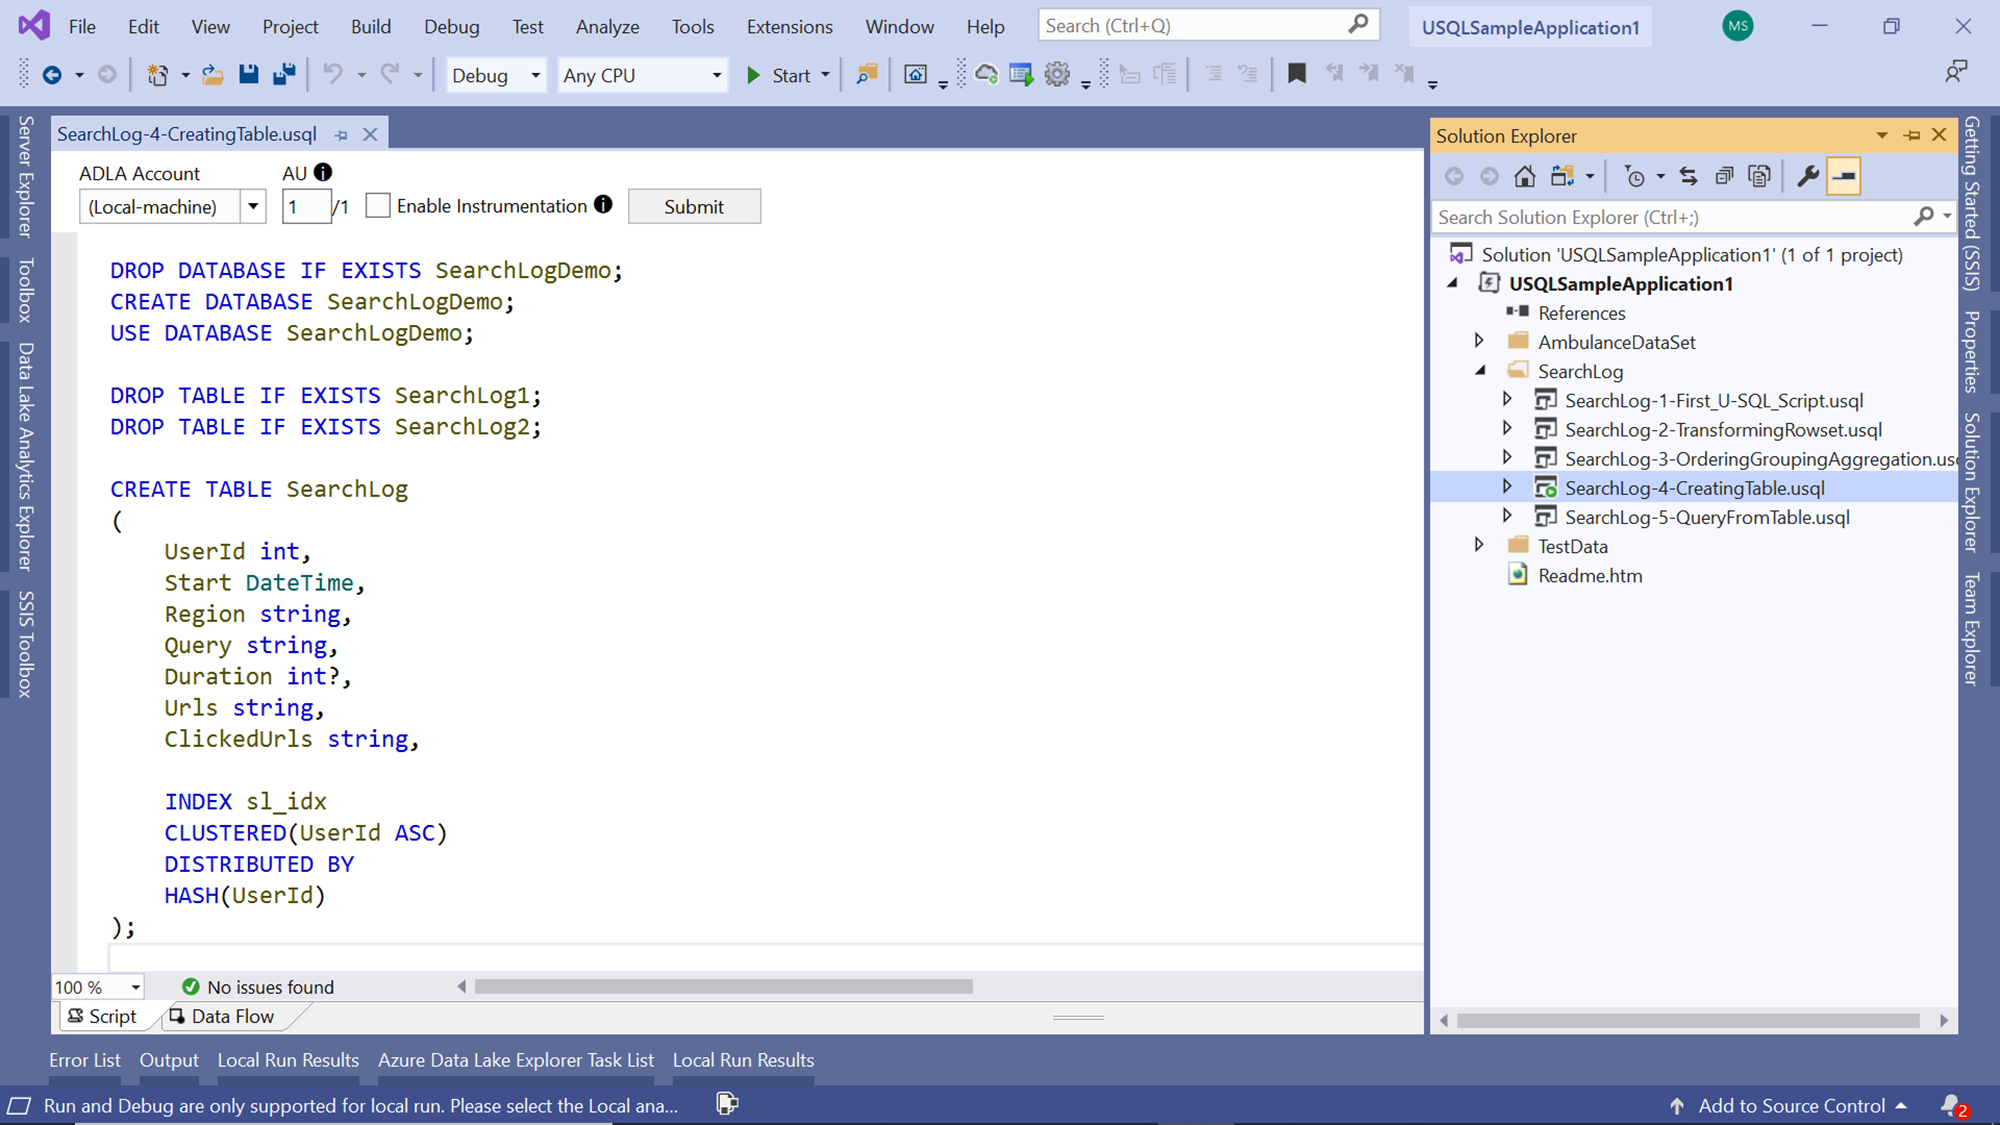Viewport: 2000px width, 1125px height.
Task: Click the Save All toolbar icon
Action: click(284, 74)
